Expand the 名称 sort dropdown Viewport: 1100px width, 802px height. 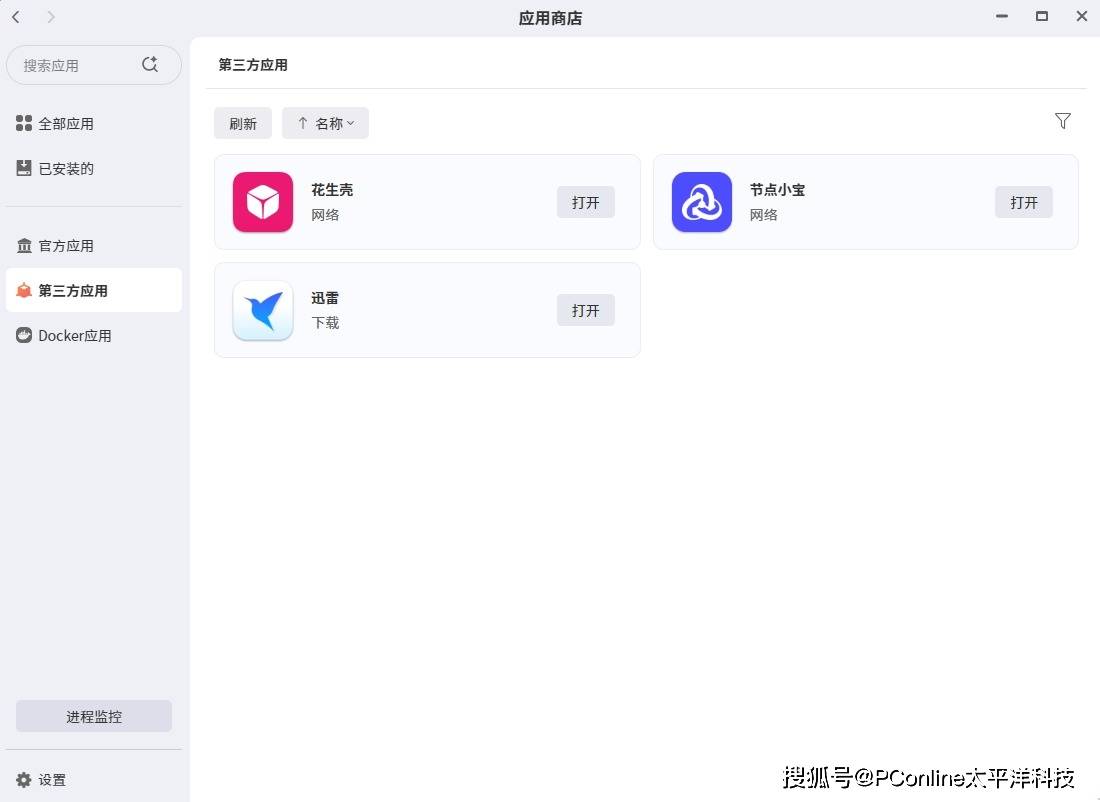pyautogui.click(x=336, y=123)
